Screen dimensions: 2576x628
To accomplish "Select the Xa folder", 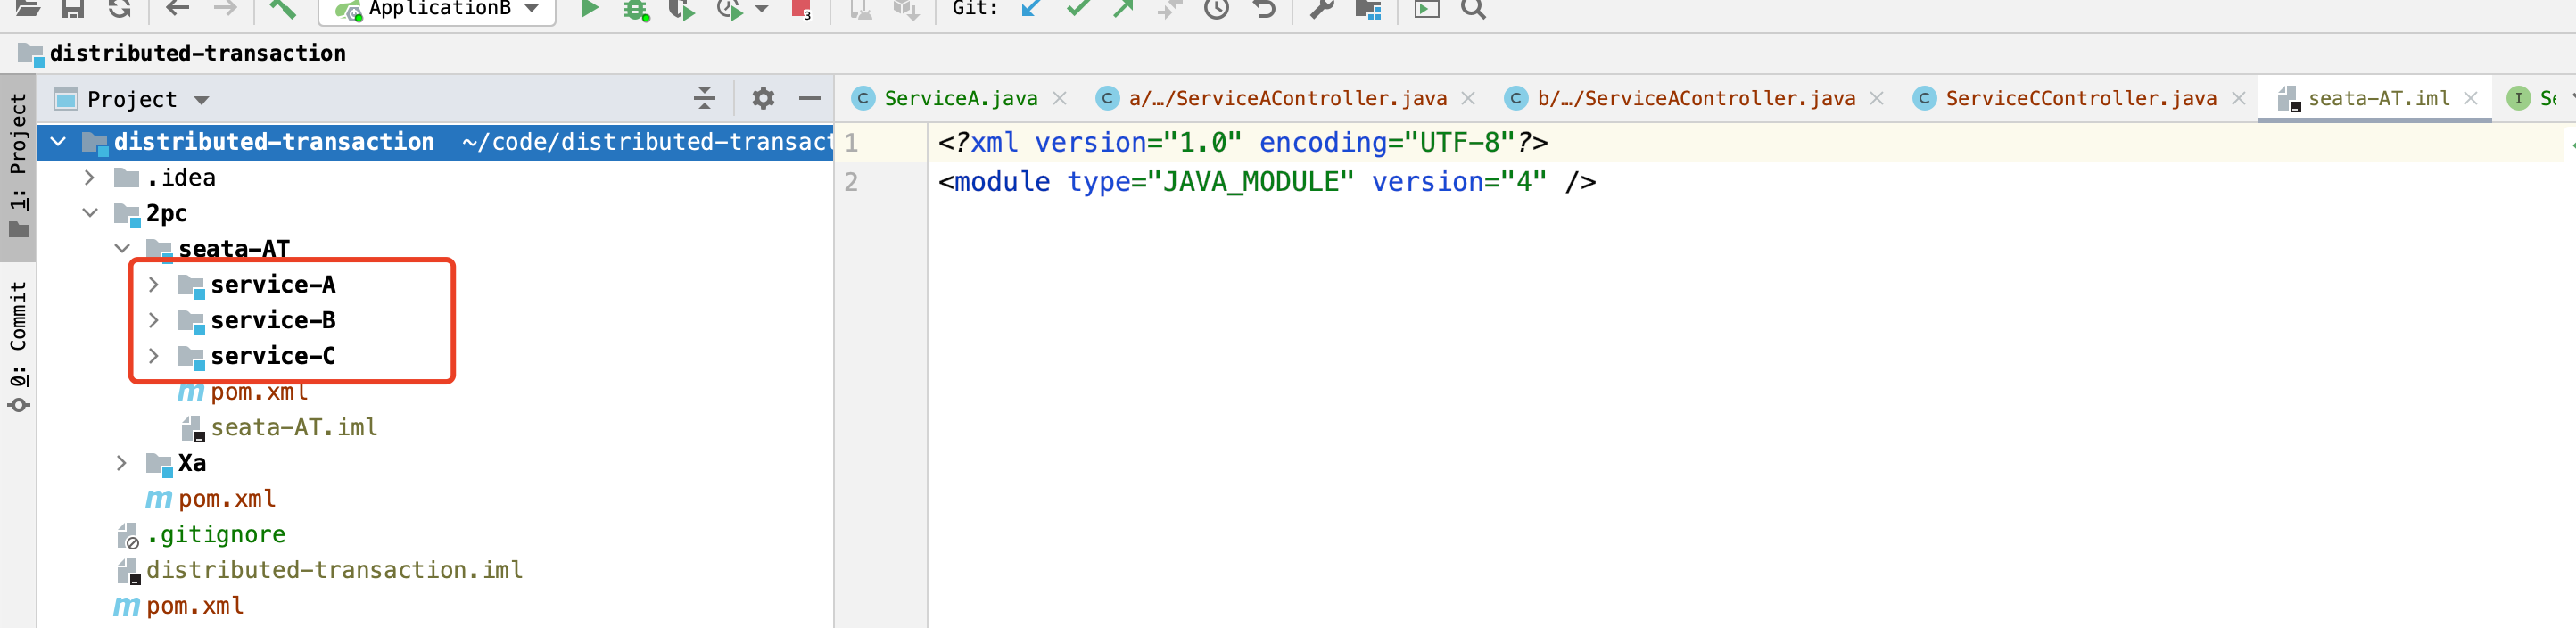I will [192, 463].
